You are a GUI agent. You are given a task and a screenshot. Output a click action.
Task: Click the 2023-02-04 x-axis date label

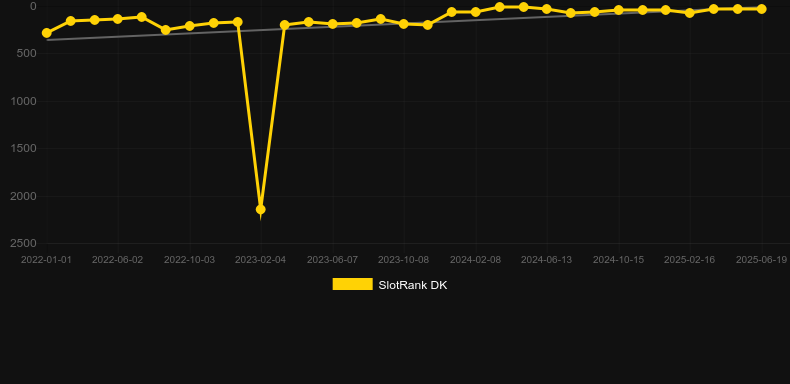(260, 260)
